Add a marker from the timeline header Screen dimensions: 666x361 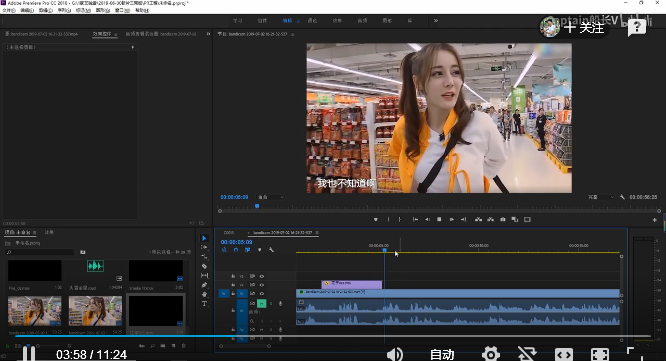260,250
